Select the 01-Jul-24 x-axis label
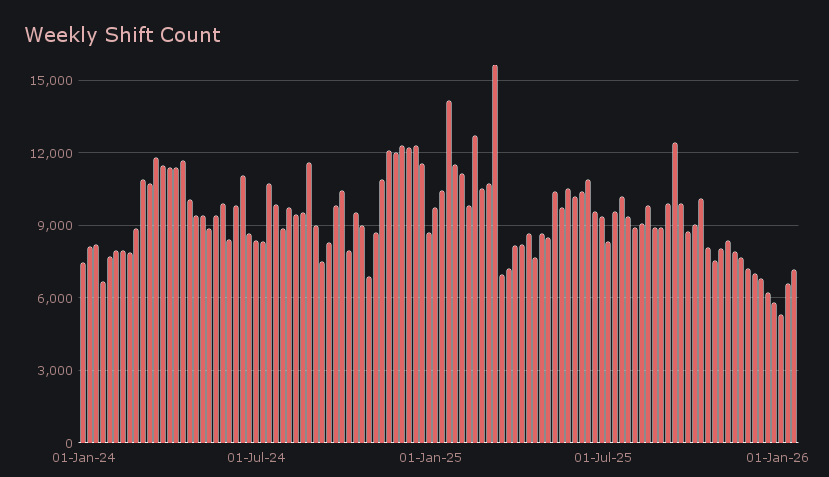829x477 pixels. click(x=257, y=458)
